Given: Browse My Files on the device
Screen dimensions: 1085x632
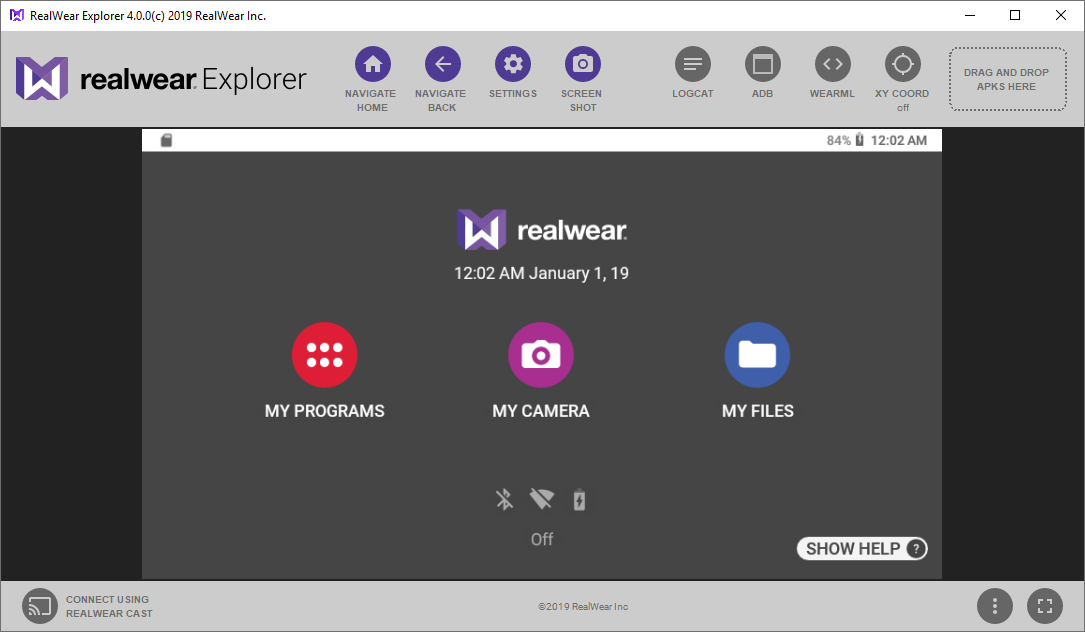Looking at the screenshot, I should pos(757,354).
